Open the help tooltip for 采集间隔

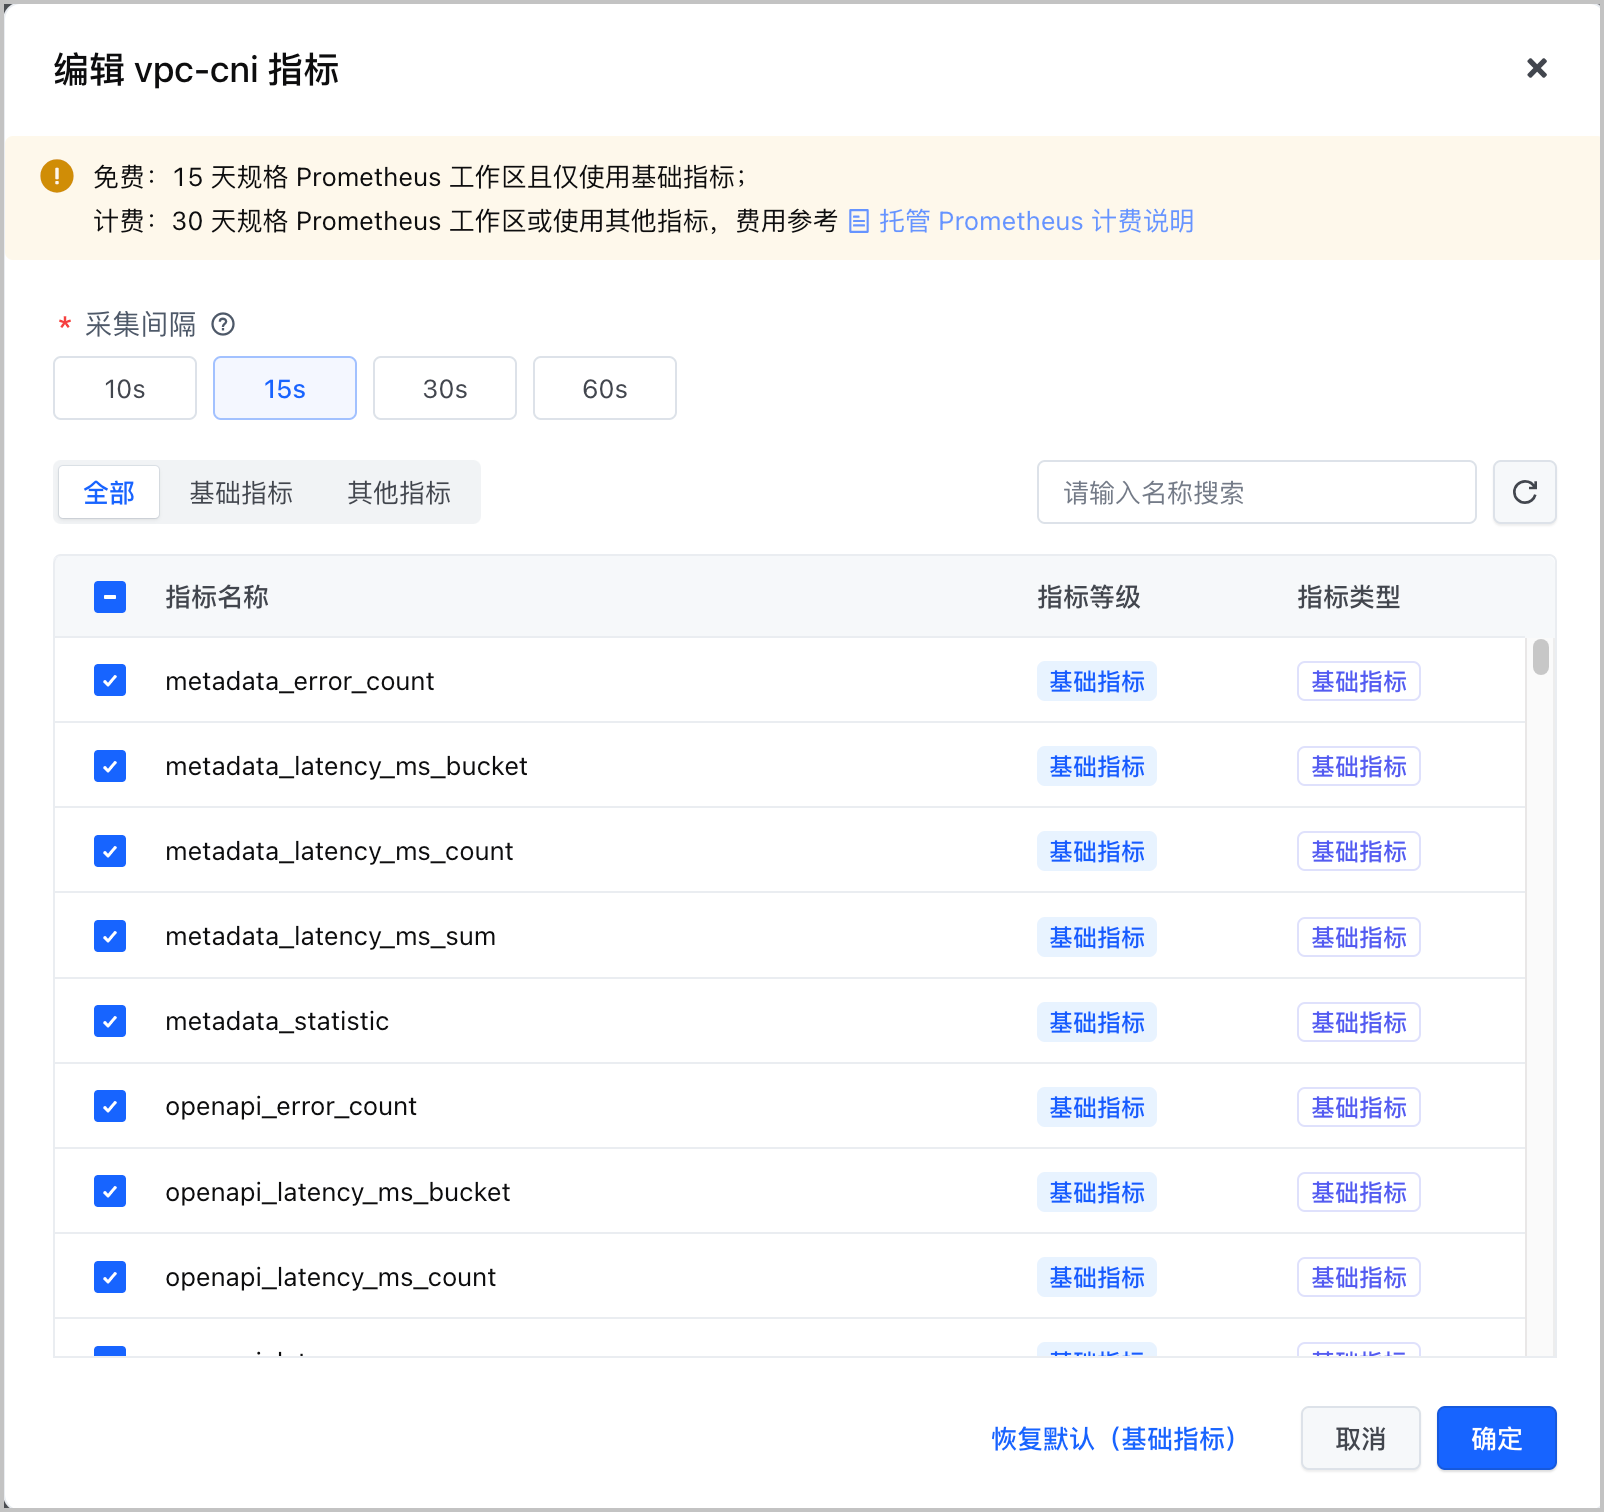coord(224,324)
